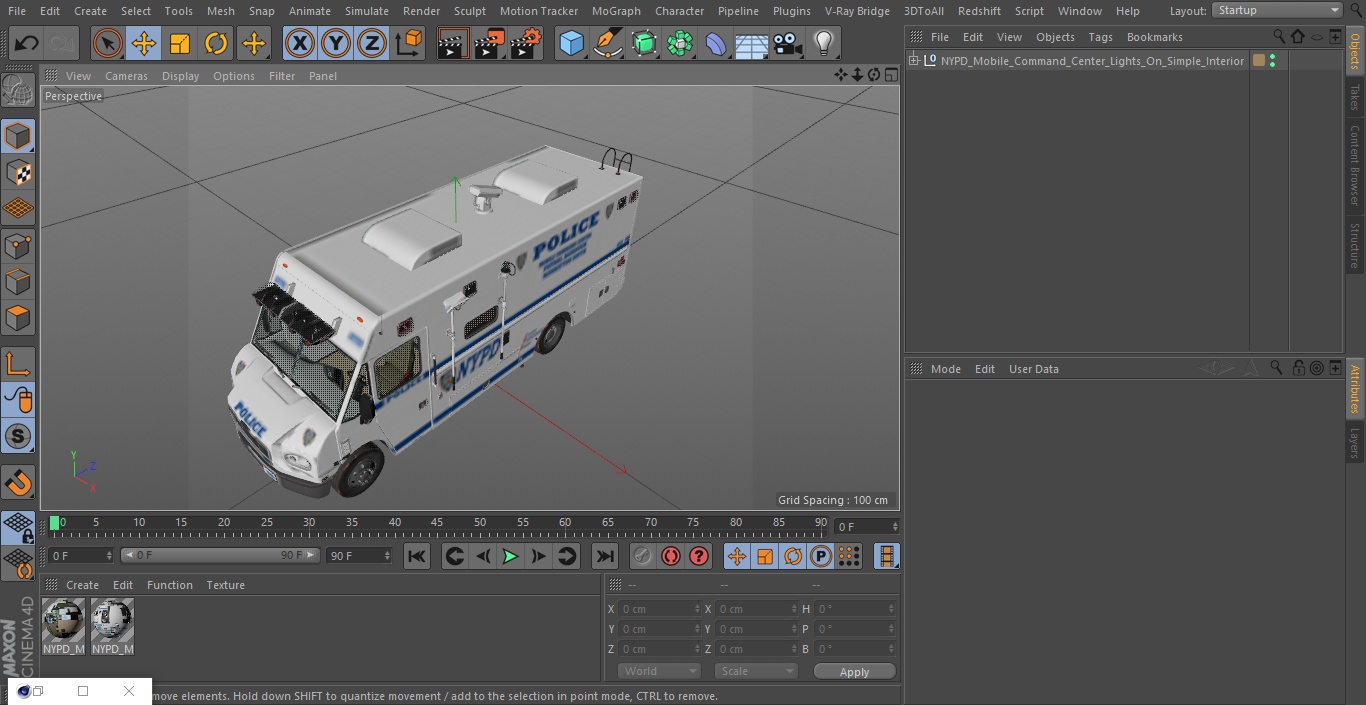1366x705 pixels.
Task: Click the Undo arrow icon
Action: (27, 43)
